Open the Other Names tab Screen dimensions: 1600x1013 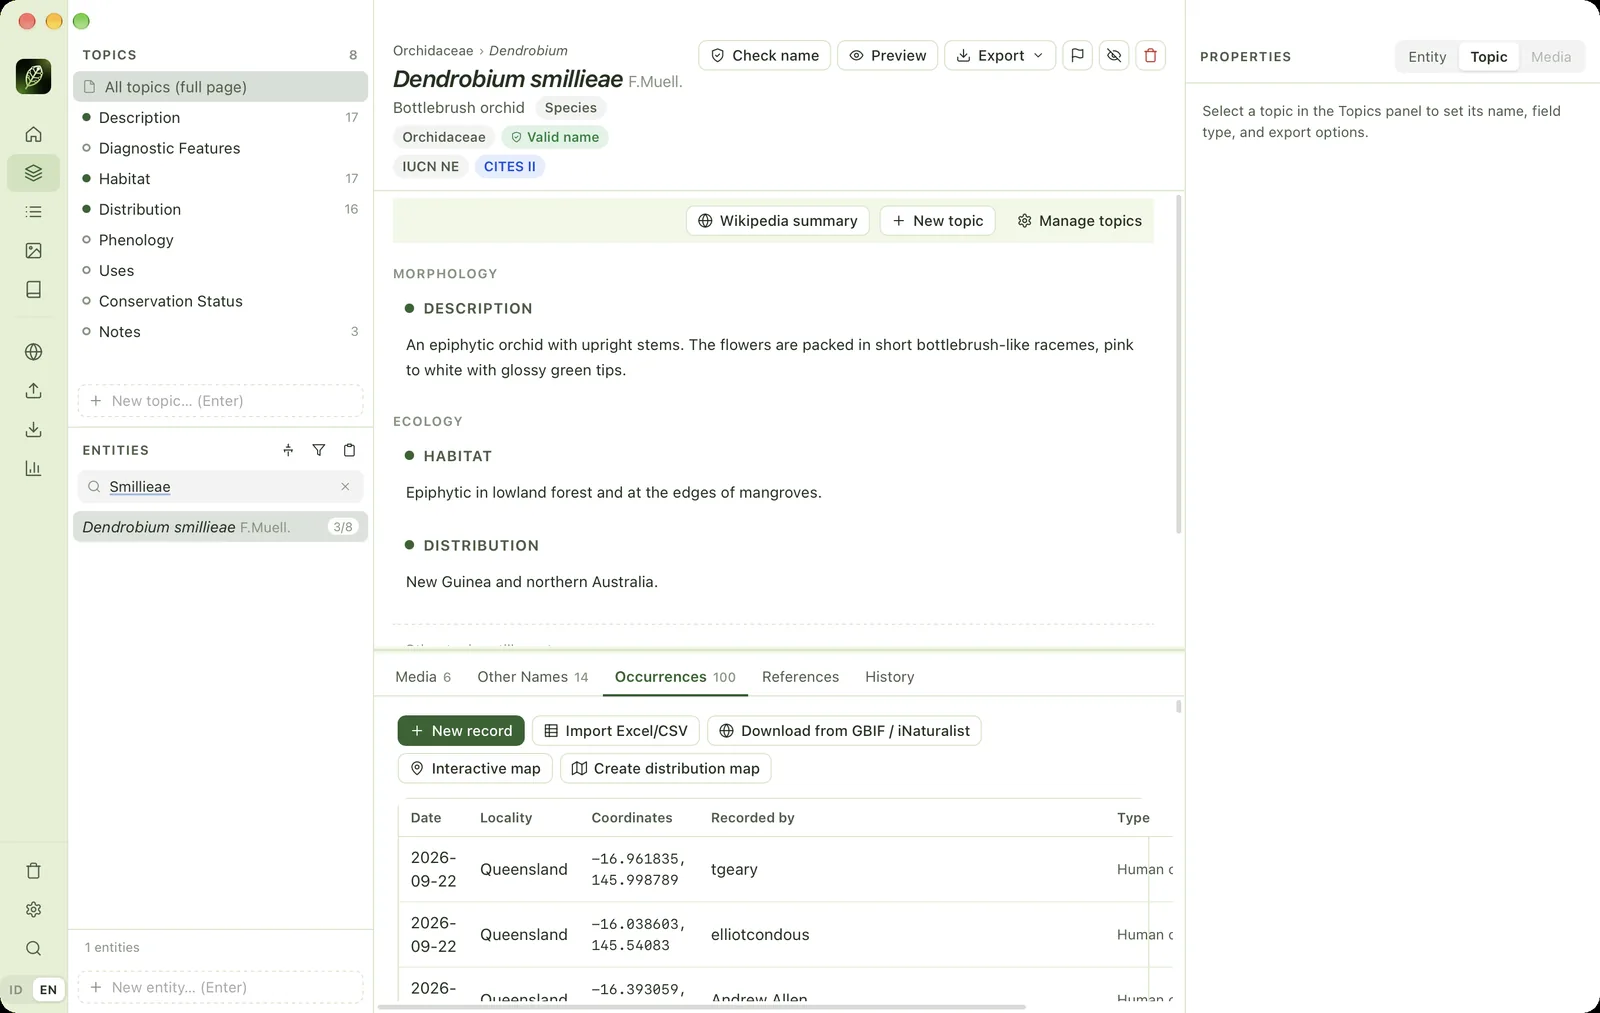point(533,677)
